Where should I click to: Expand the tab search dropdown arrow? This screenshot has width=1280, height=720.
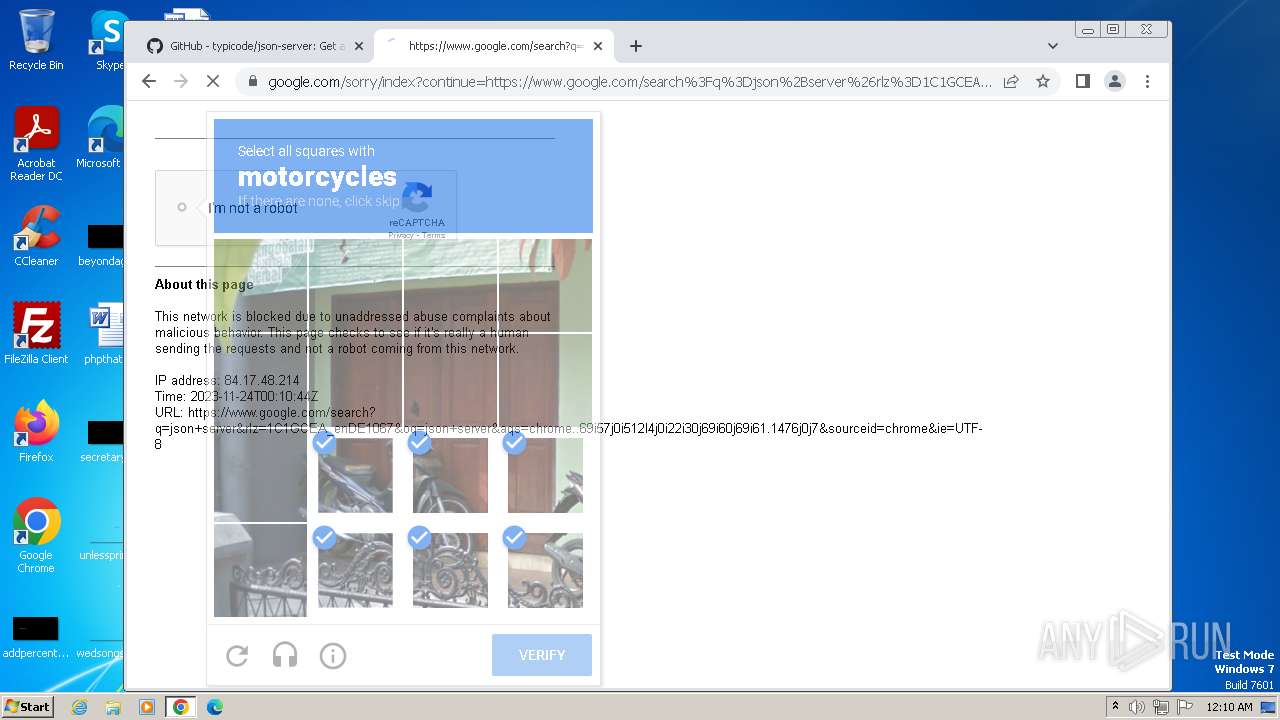[x=1053, y=46]
